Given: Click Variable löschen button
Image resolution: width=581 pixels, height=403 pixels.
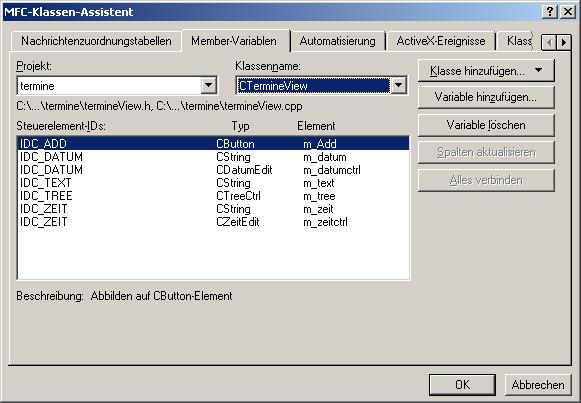Looking at the screenshot, I should 486,125.
